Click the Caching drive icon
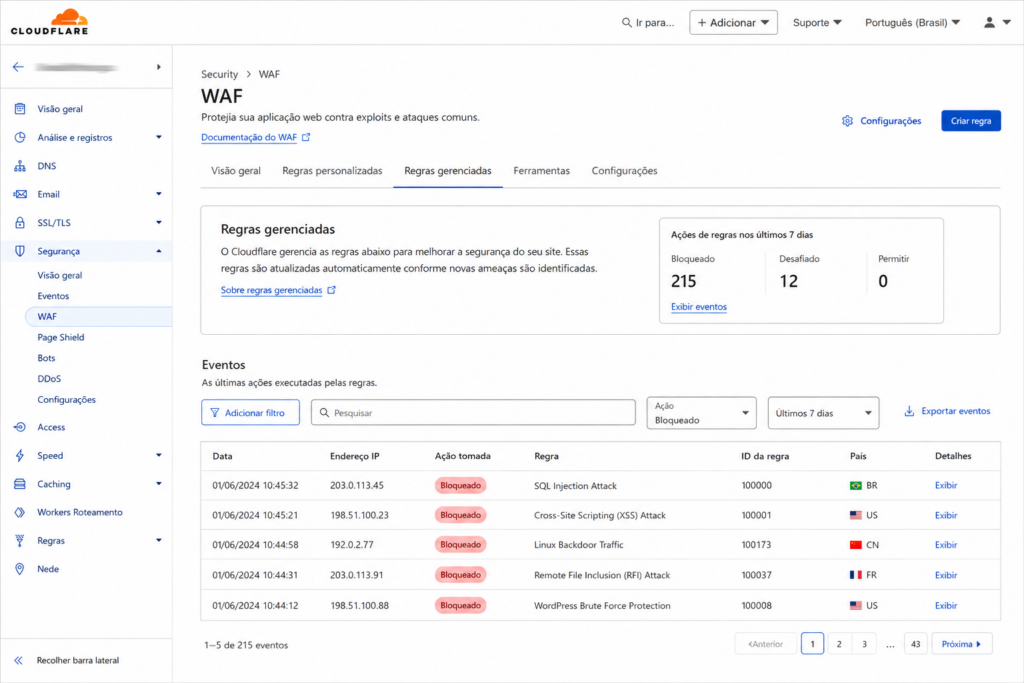1024x683 pixels. tap(20, 484)
